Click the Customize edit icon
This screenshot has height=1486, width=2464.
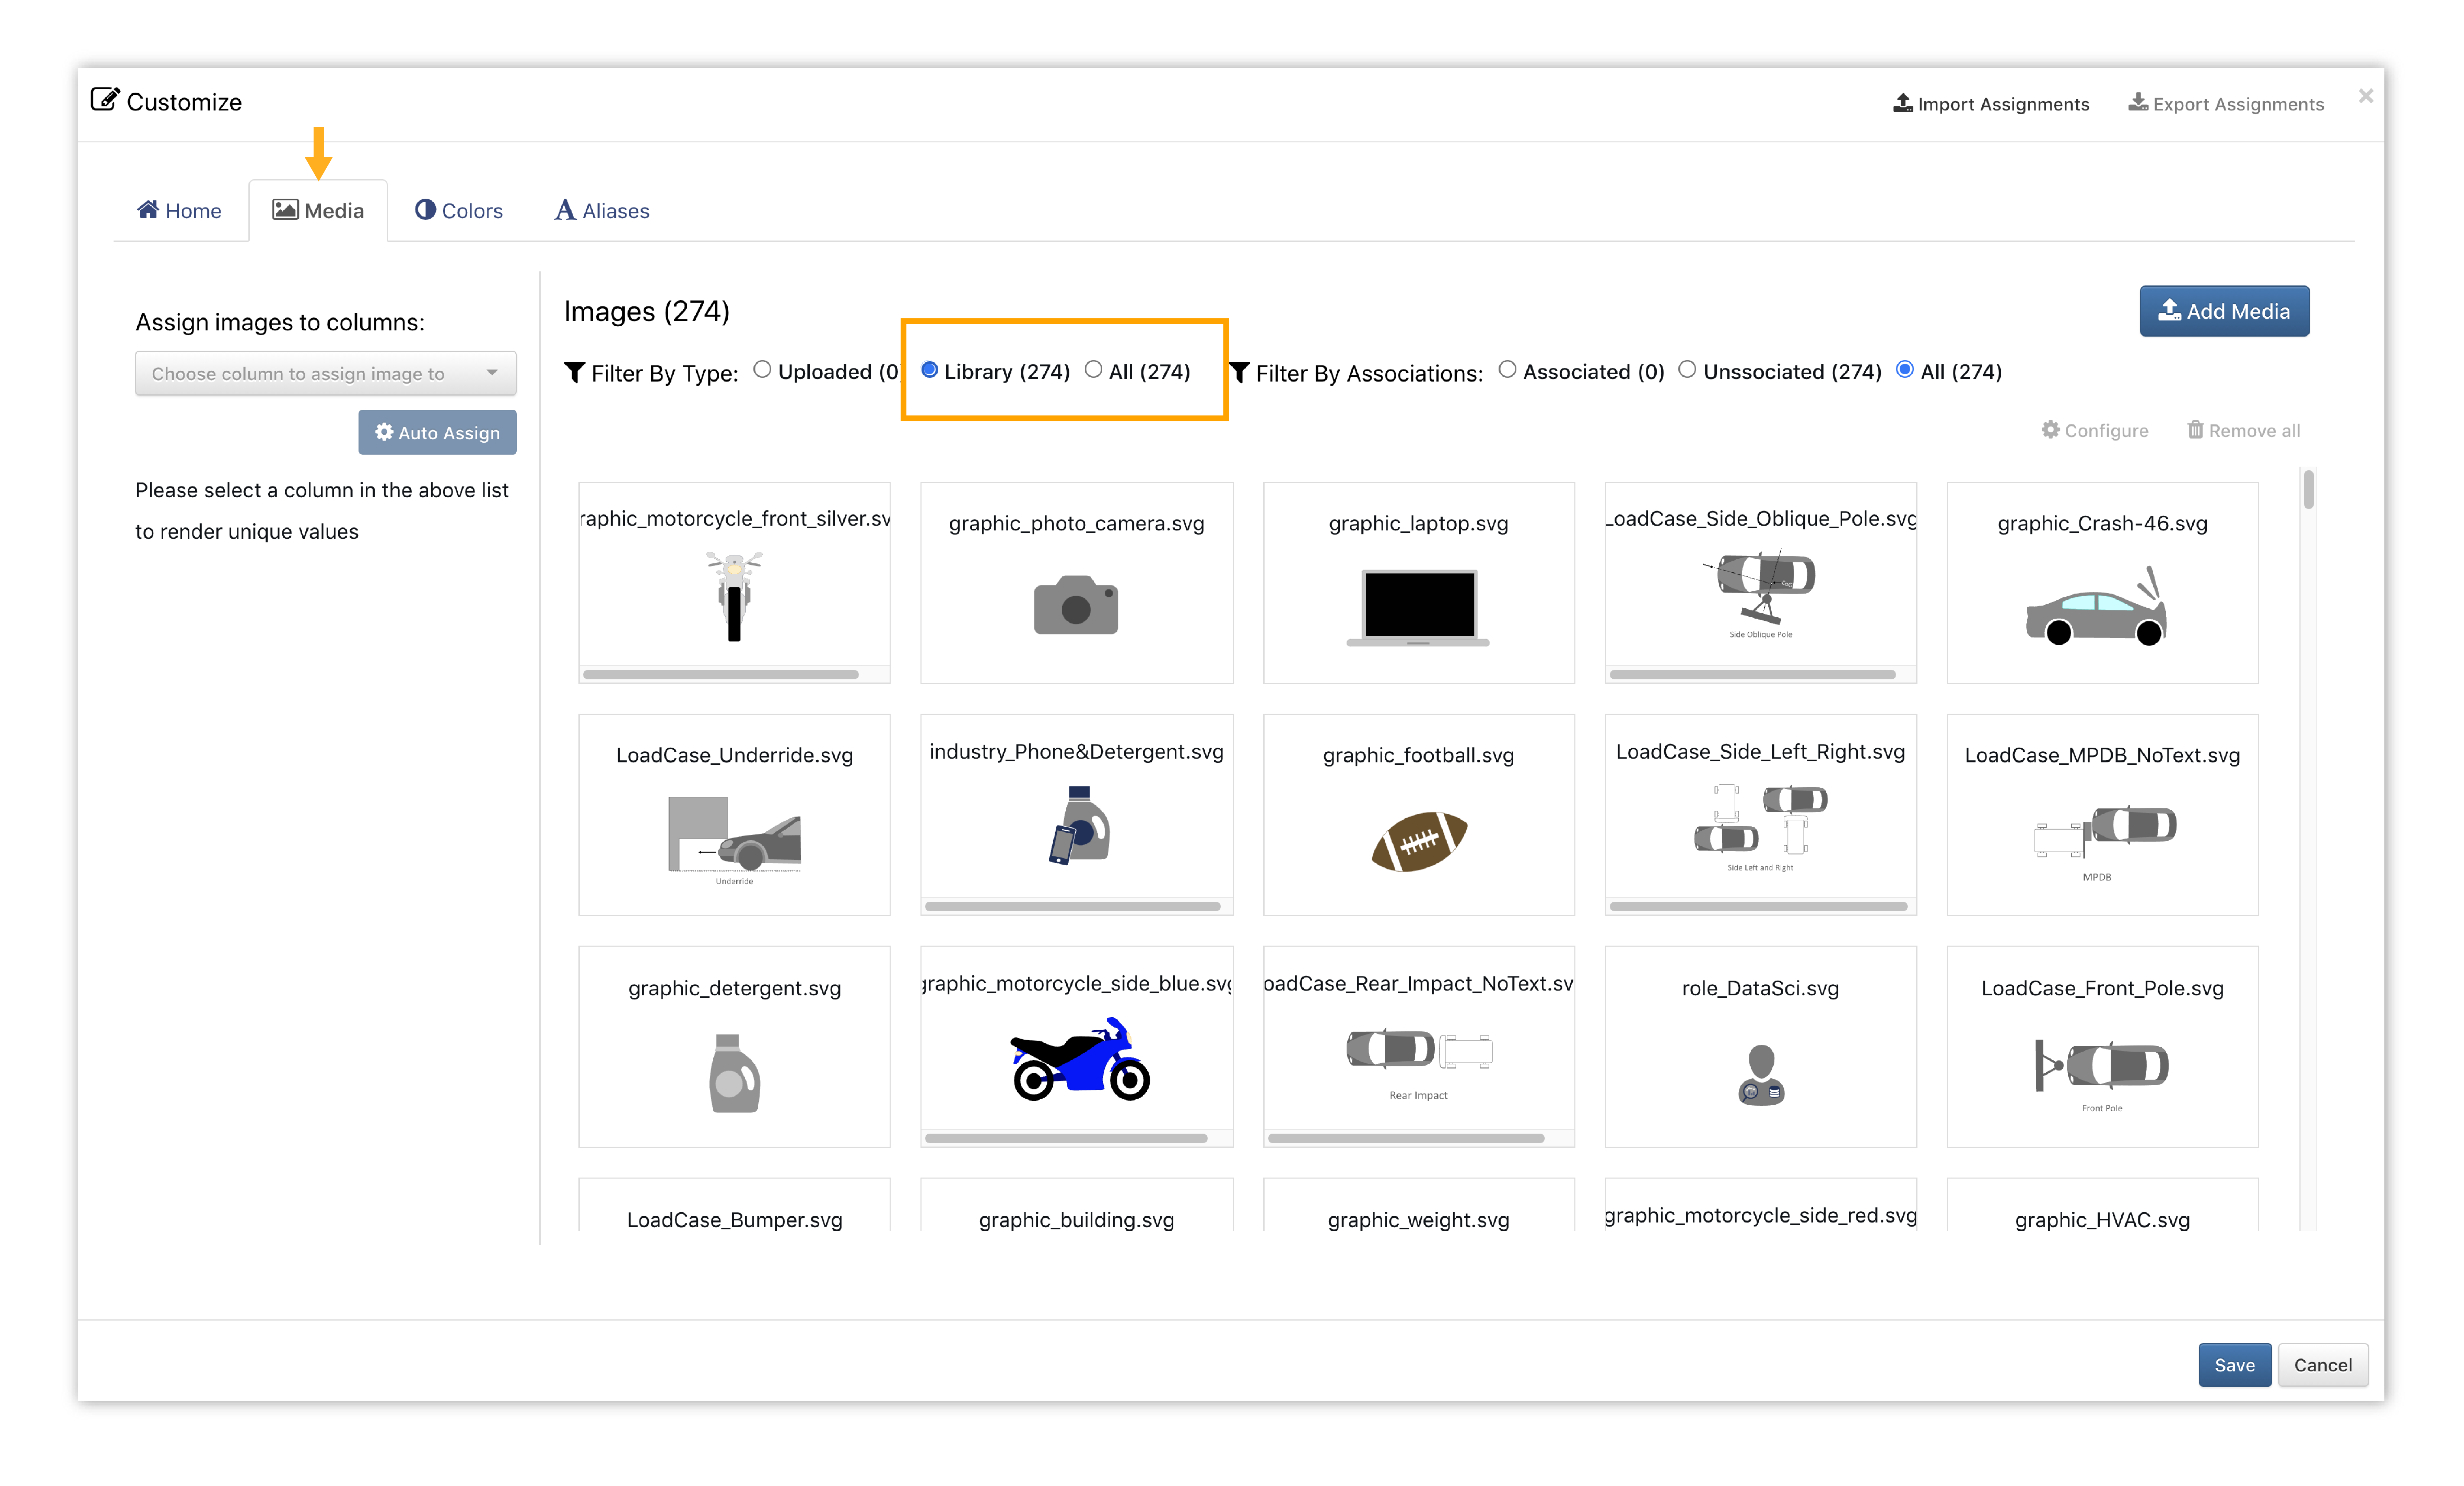[x=105, y=99]
